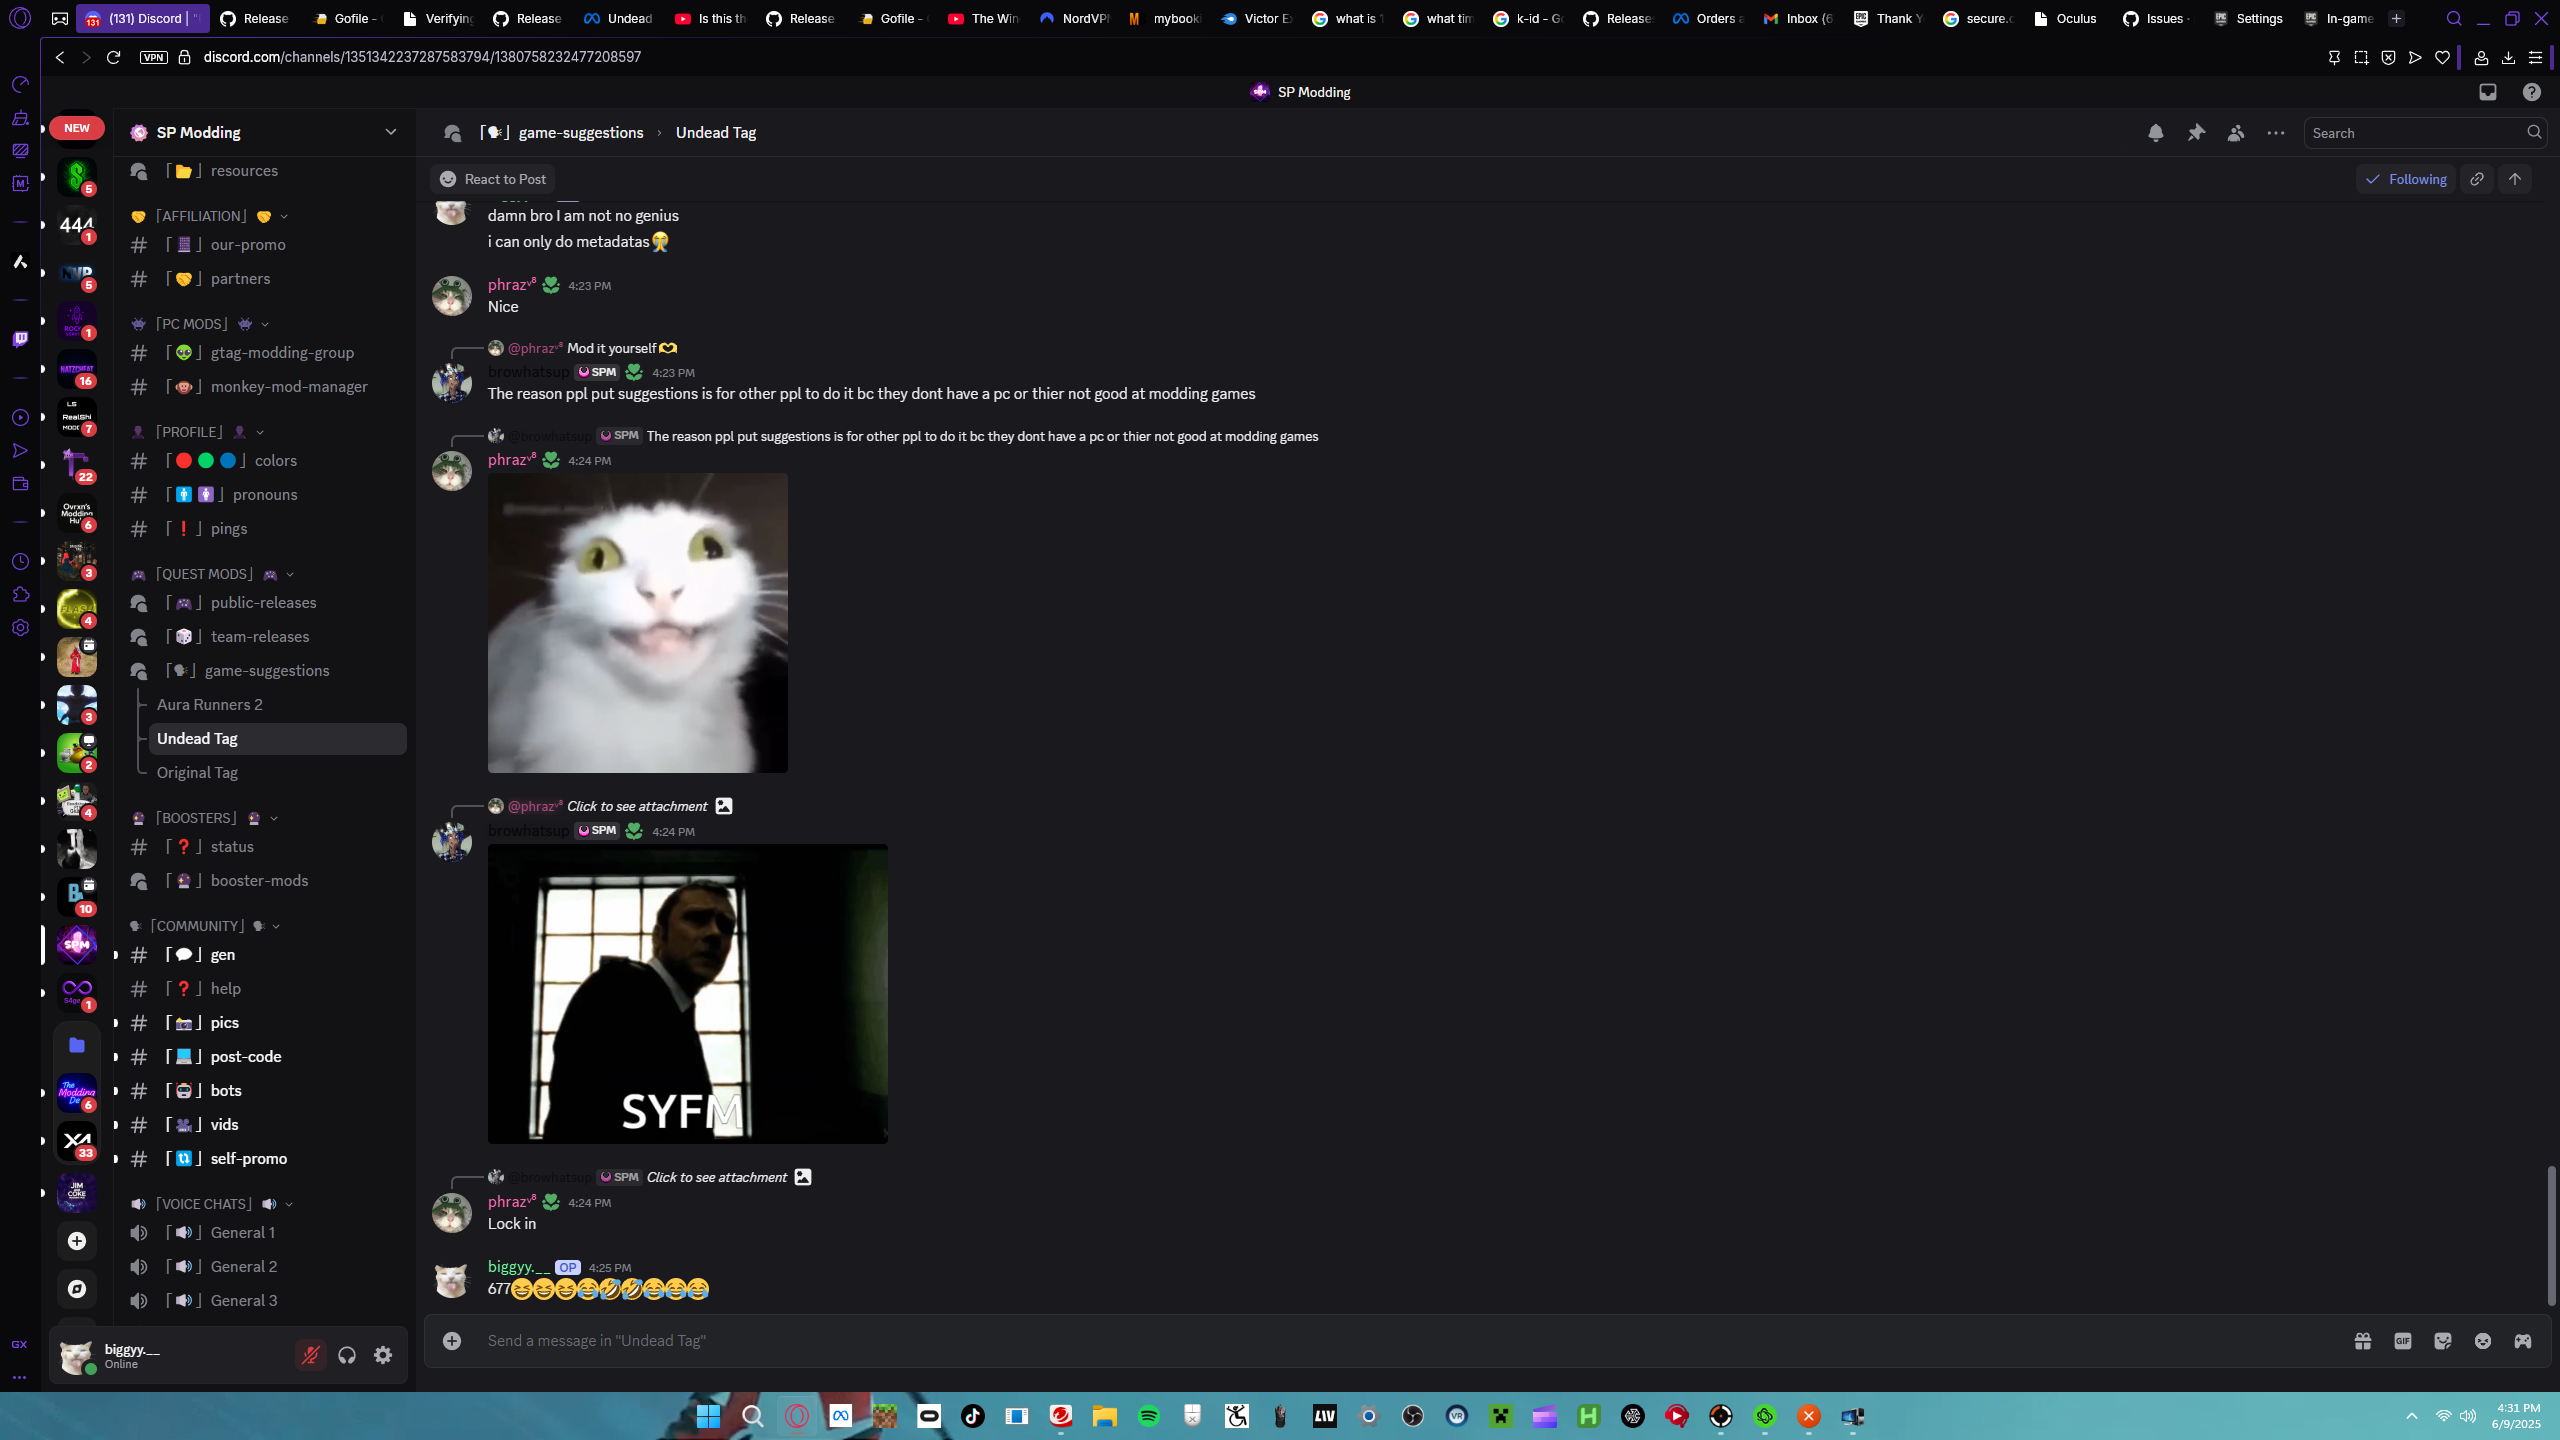Toggle deafen headphones button
The image size is (2560, 1440).
click(x=347, y=1355)
